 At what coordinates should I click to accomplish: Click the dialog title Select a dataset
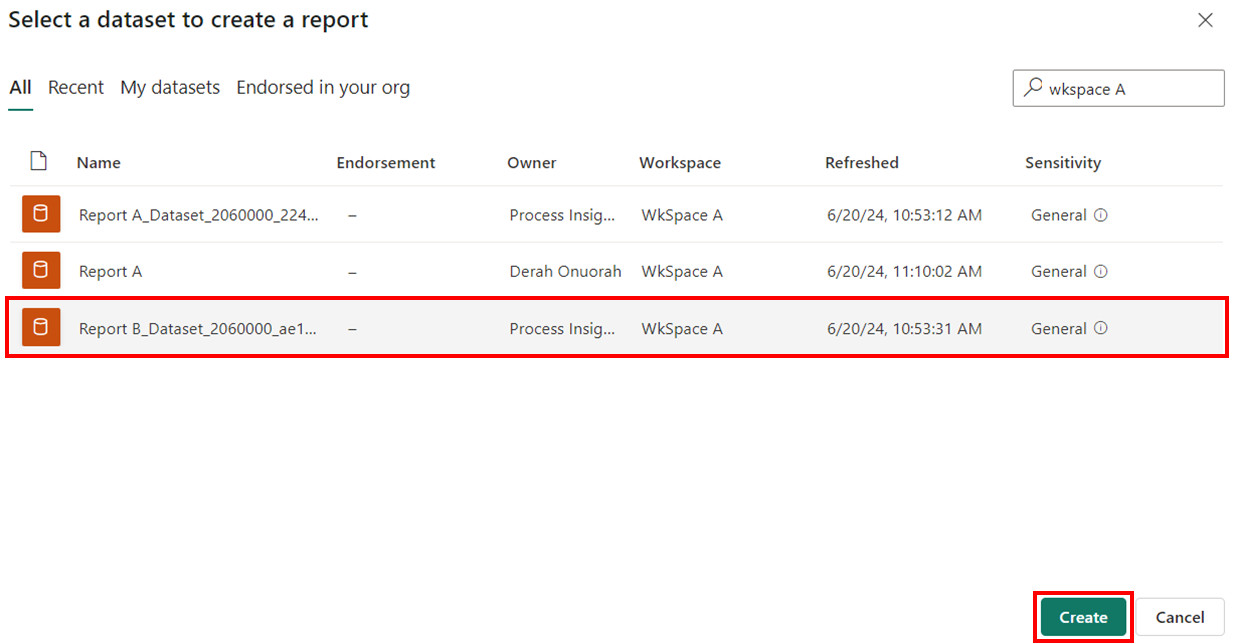[188, 19]
